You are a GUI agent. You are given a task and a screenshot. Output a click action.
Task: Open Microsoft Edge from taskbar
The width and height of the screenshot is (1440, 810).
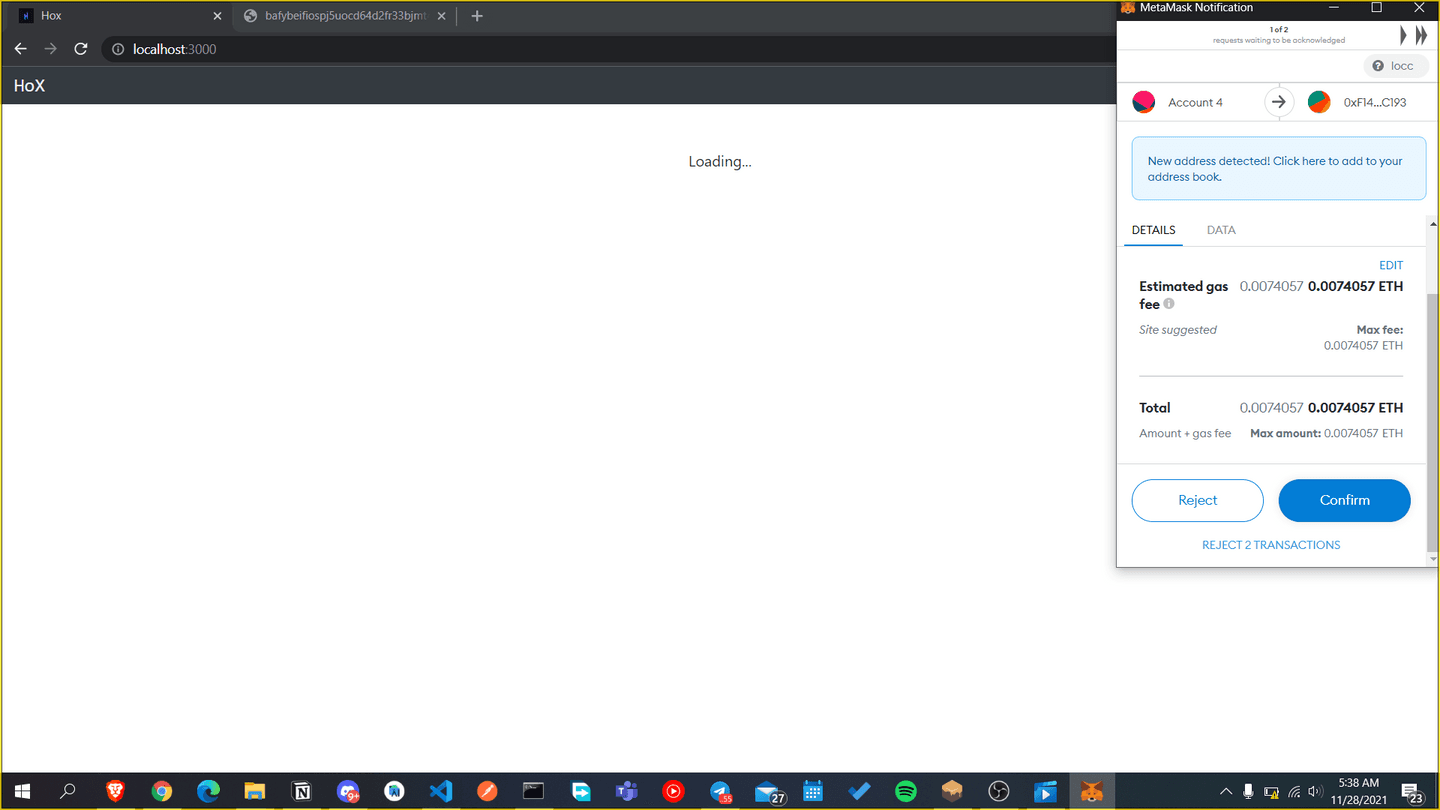(x=208, y=791)
